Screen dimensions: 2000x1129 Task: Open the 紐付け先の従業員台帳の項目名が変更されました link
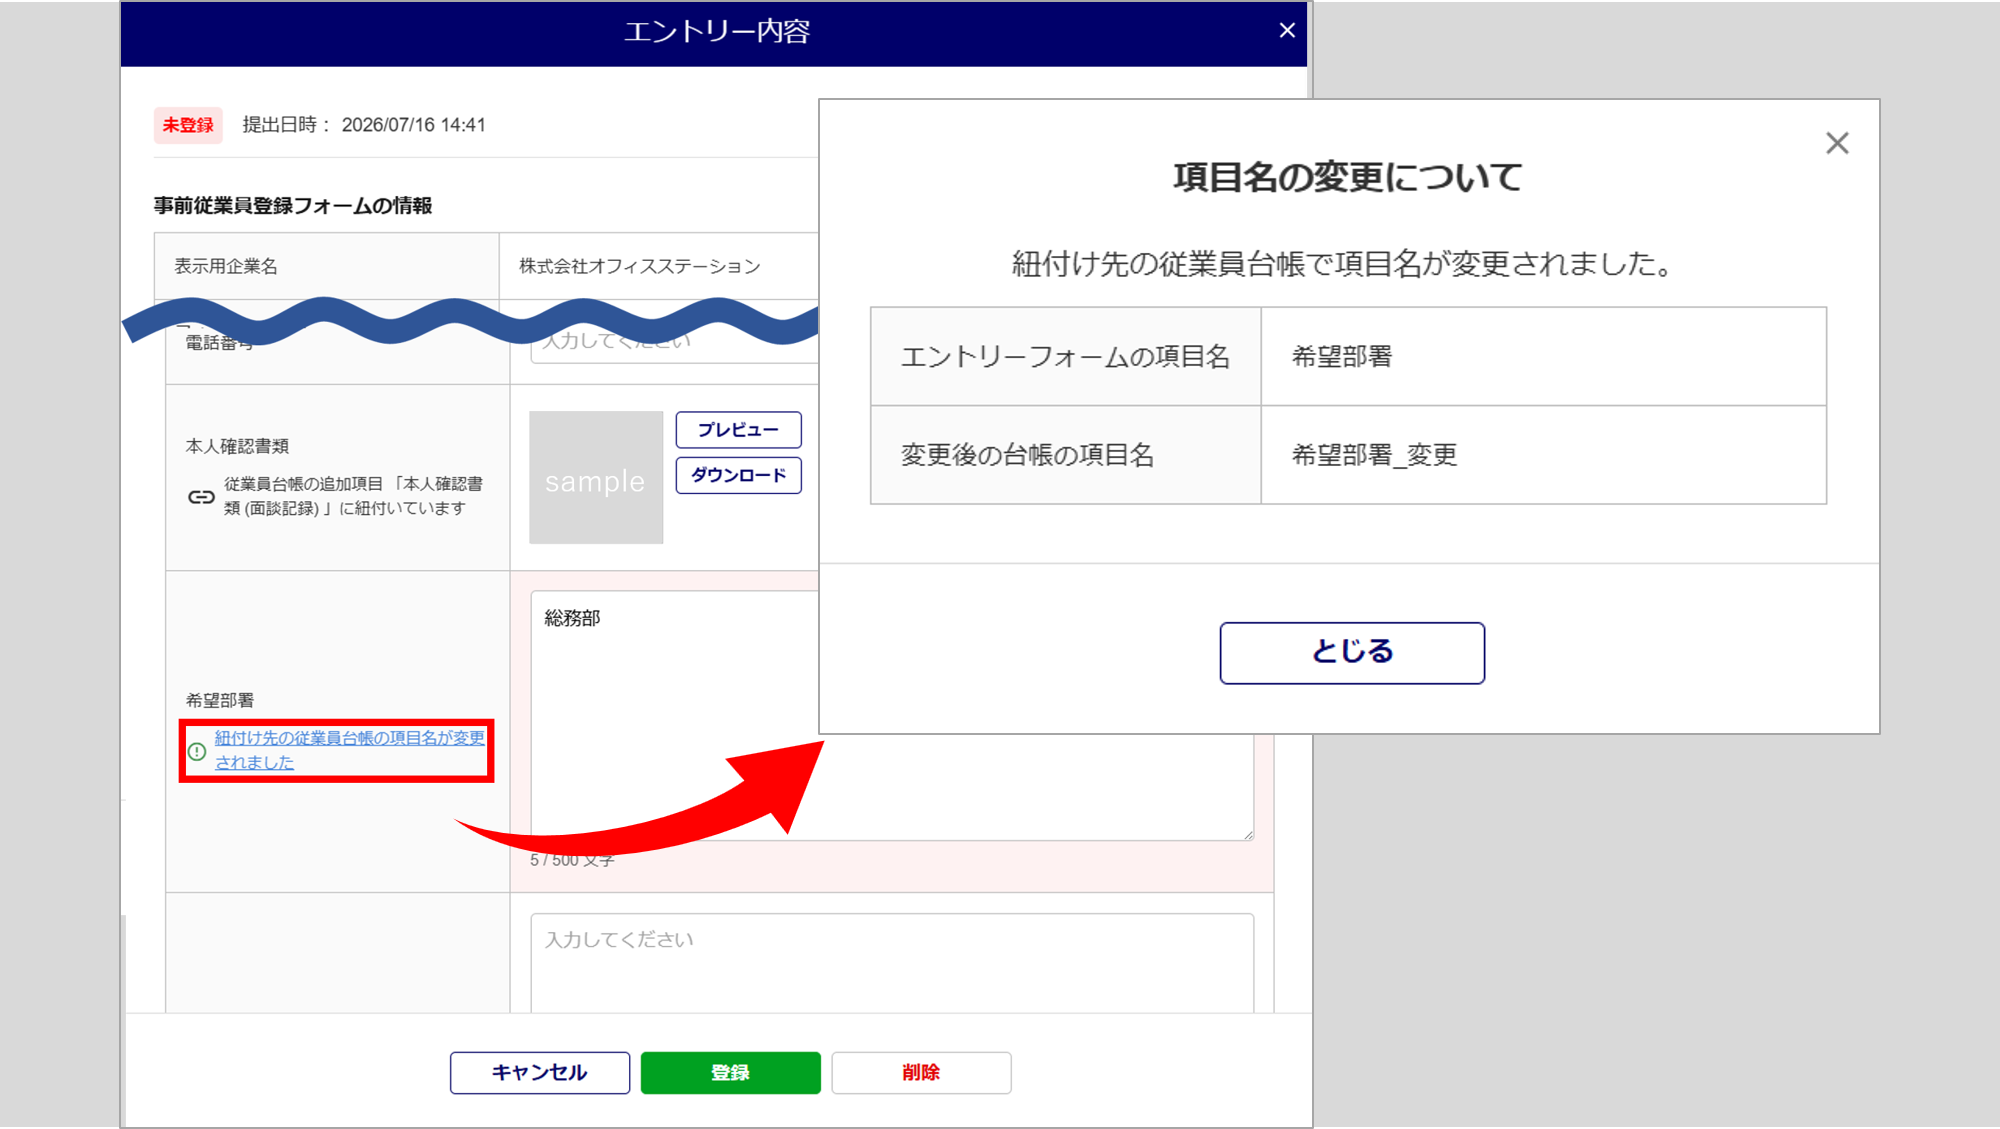pos(349,749)
